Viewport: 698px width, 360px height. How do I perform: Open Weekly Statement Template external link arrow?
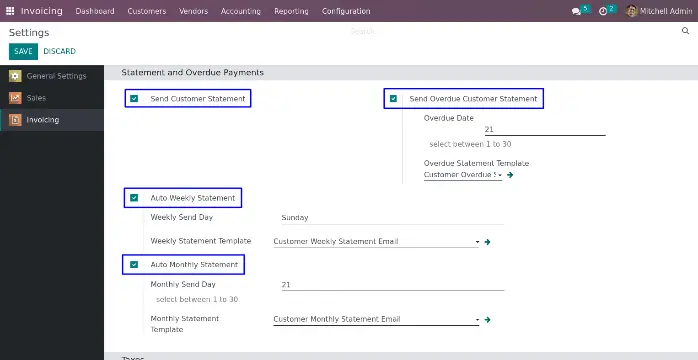point(487,242)
